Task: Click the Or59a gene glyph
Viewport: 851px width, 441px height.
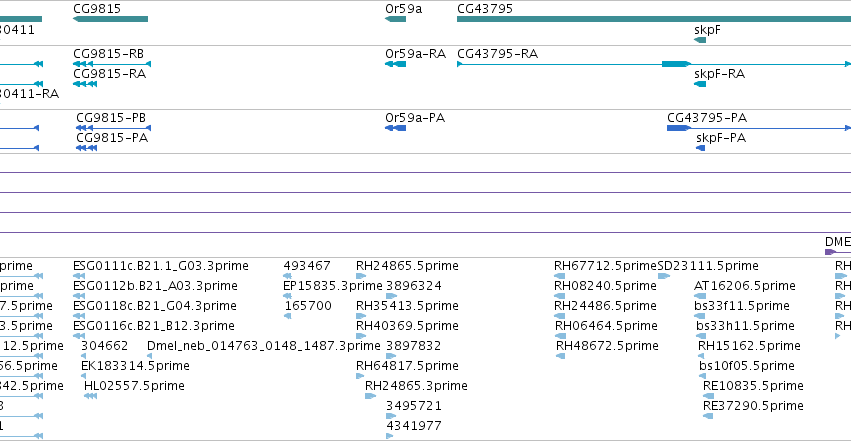Action: 396,19
